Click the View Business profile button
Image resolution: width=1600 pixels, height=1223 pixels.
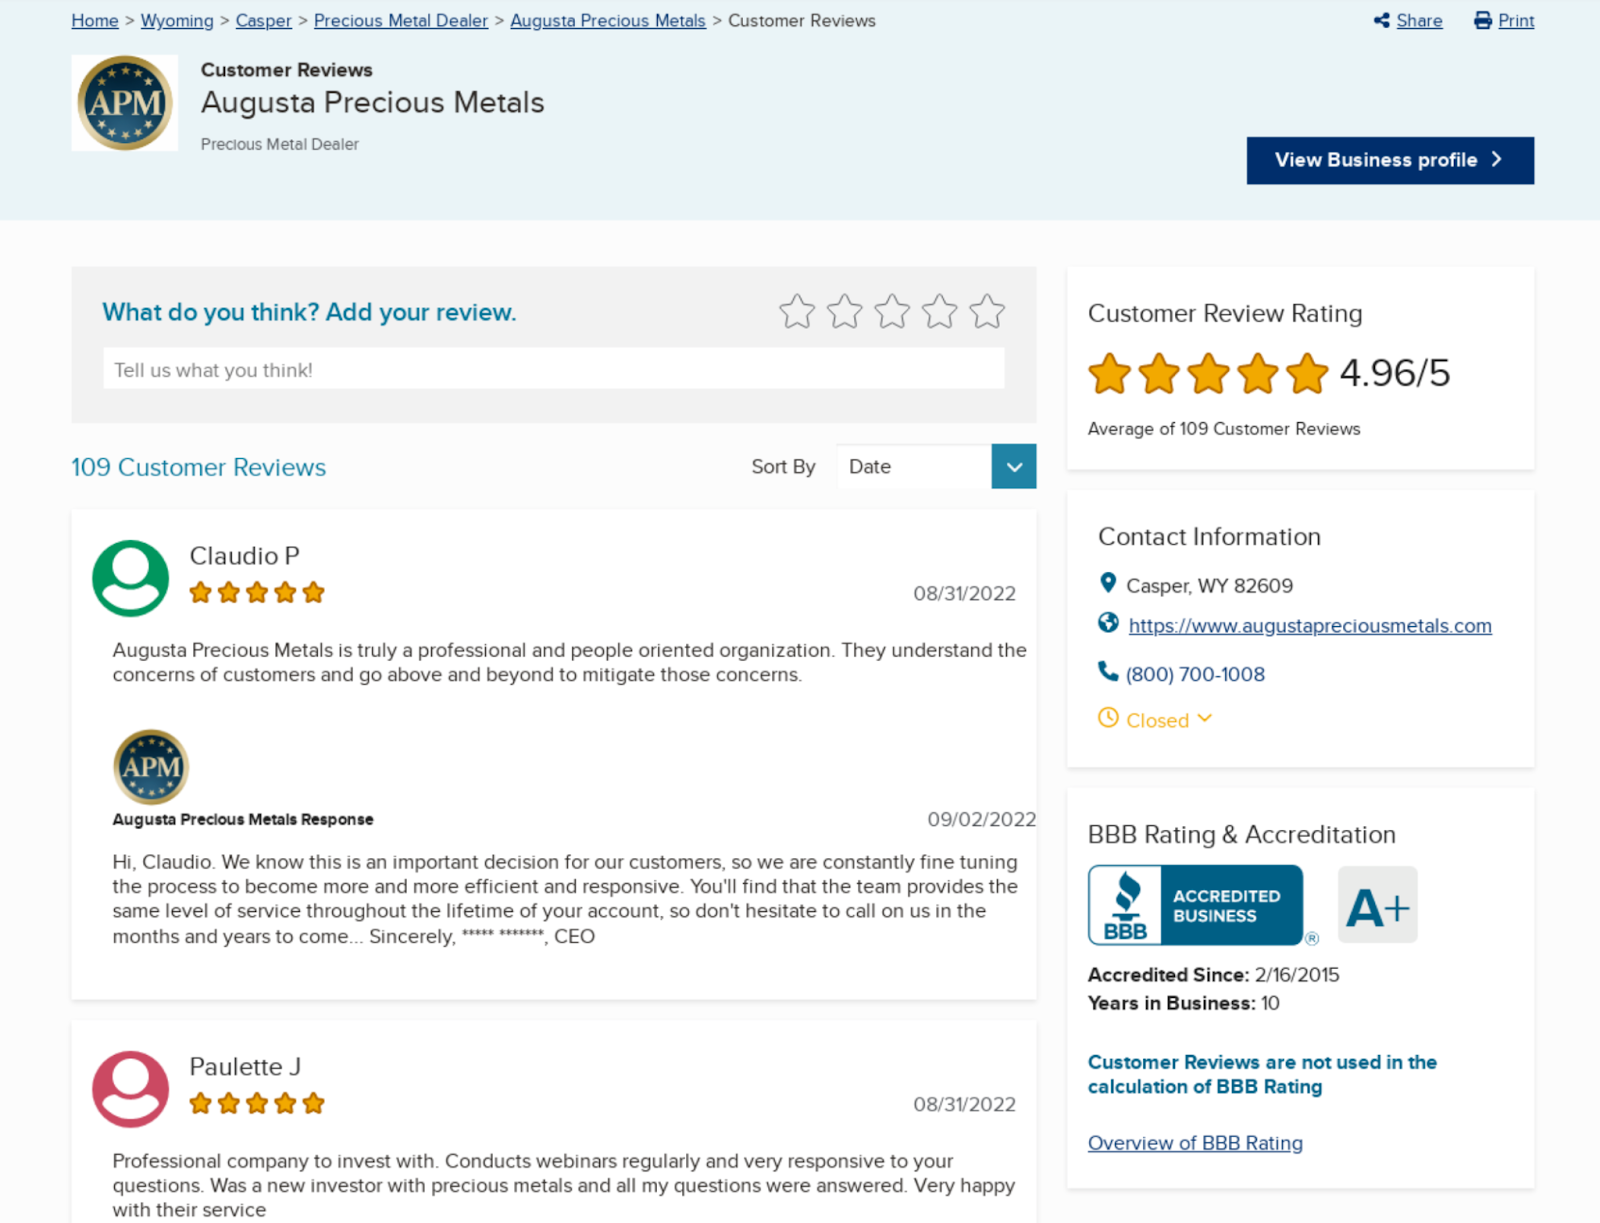click(1390, 160)
